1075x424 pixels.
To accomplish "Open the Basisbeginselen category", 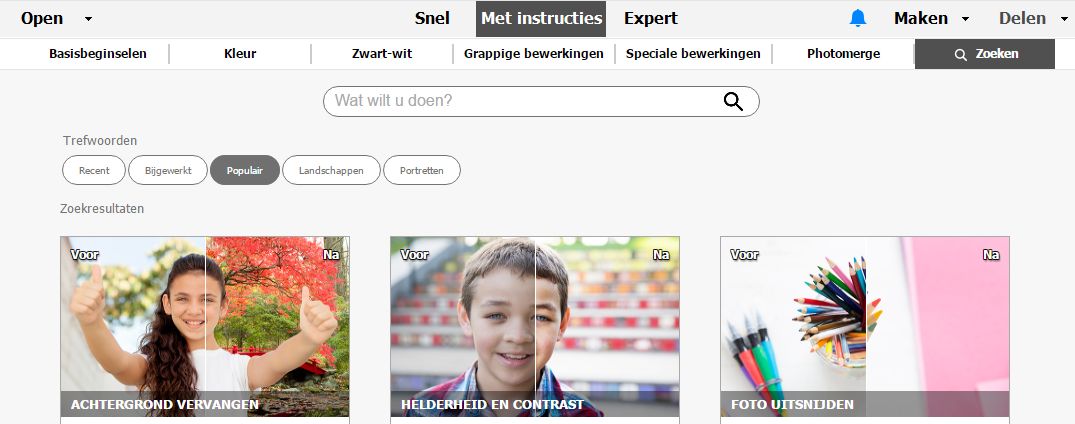I will click(x=98, y=54).
